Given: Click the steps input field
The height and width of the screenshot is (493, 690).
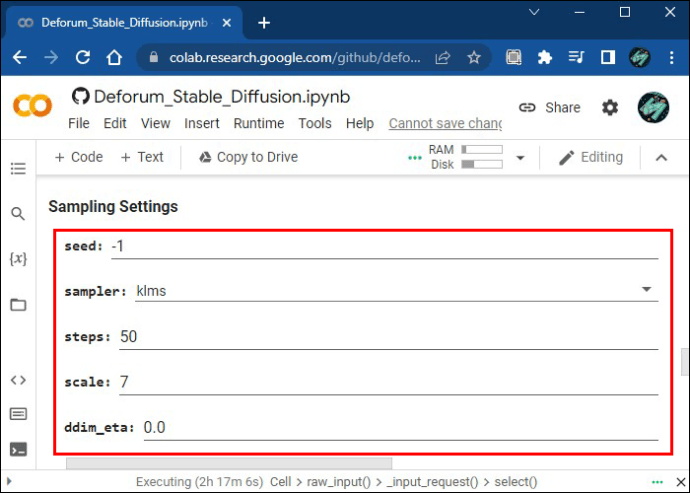Looking at the screenshot, I should [389, 337].
